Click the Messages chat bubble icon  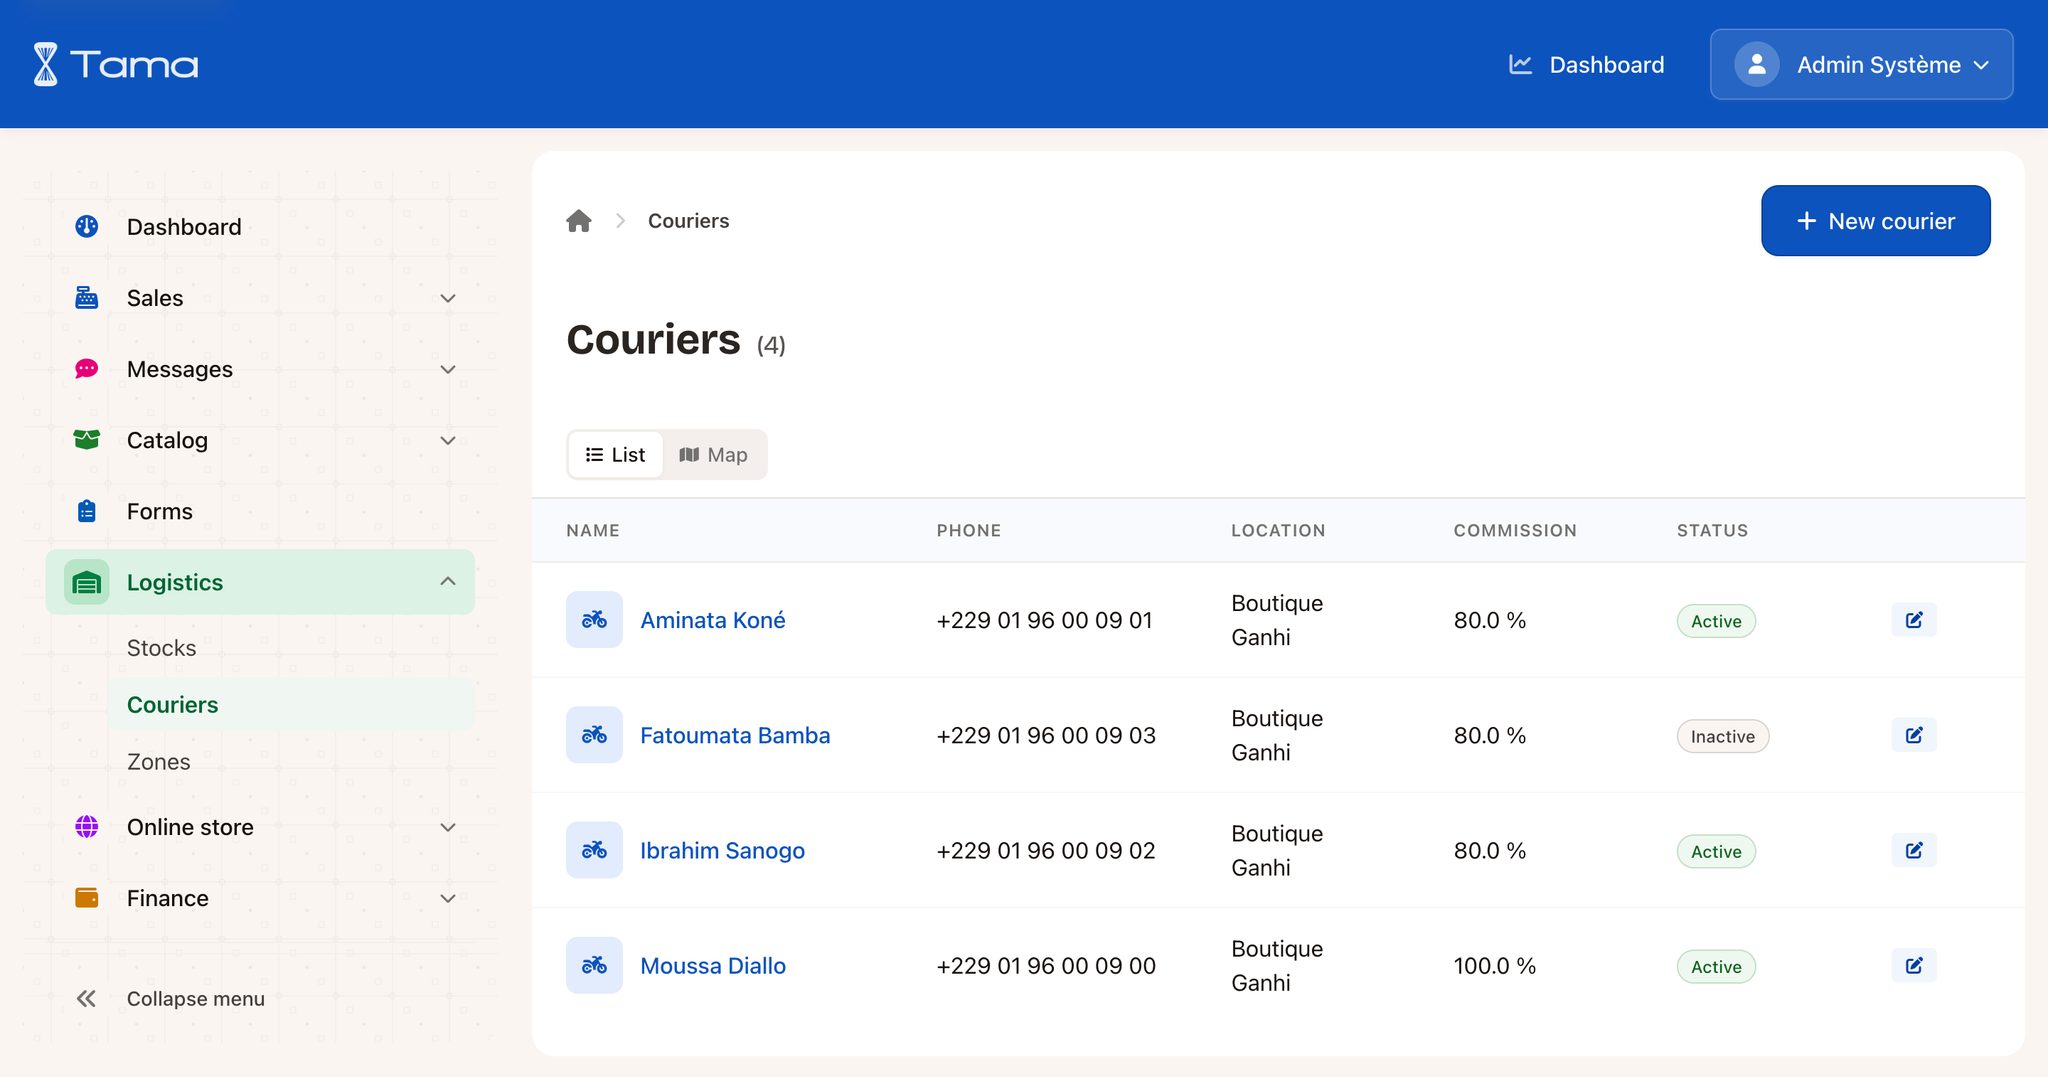click(87, 368)
